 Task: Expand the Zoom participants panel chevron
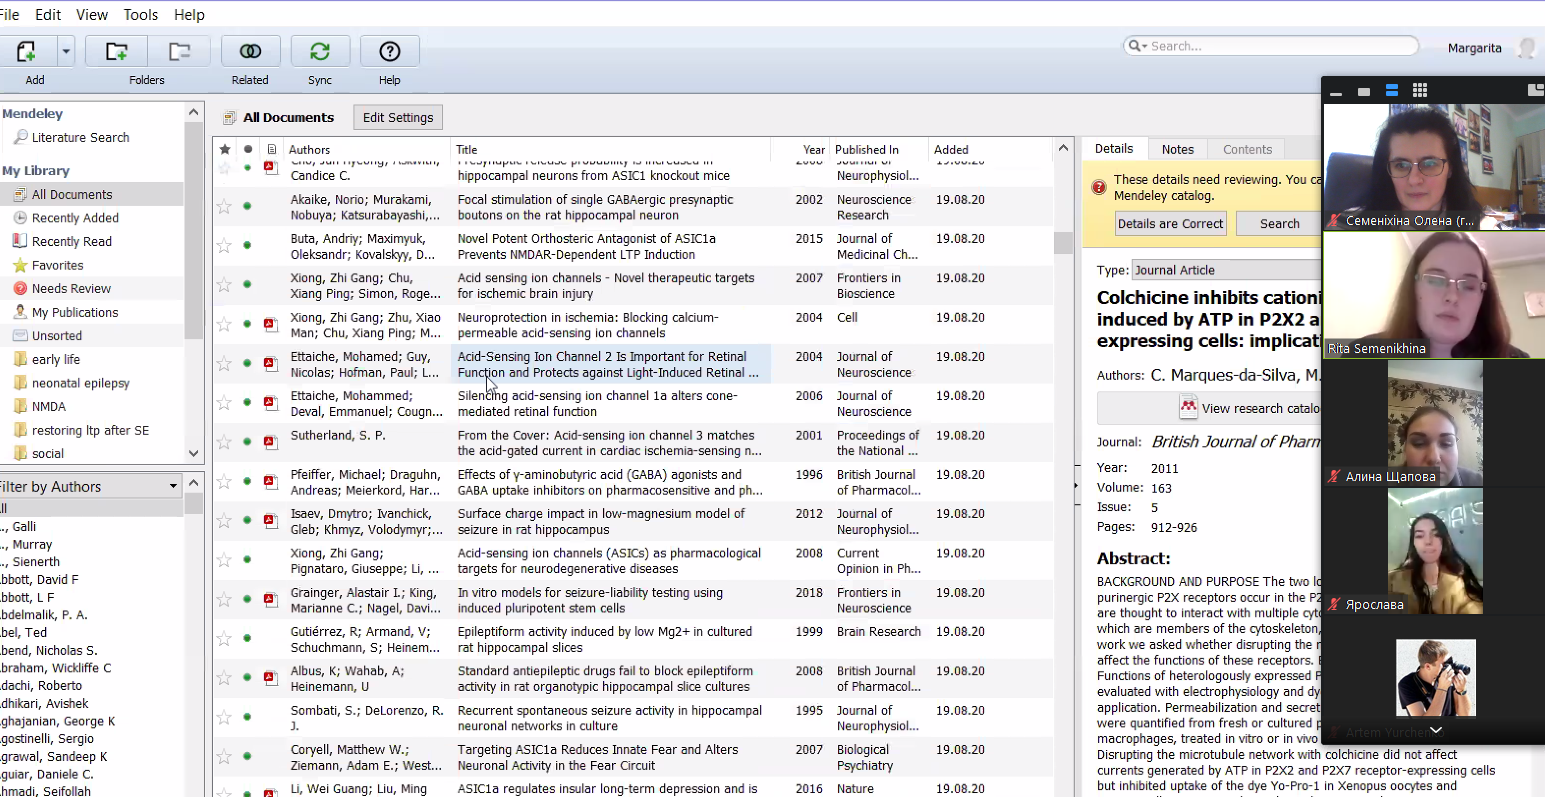tap(1435, 731)
